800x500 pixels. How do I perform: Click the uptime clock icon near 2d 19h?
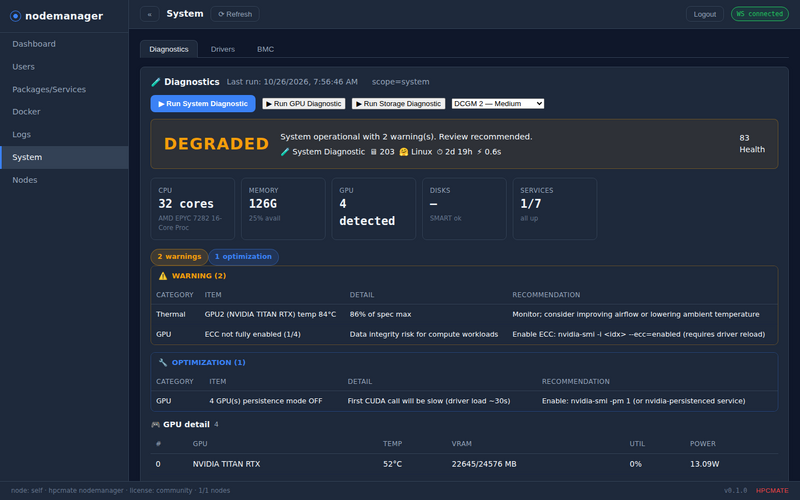[x=440, y=152]
